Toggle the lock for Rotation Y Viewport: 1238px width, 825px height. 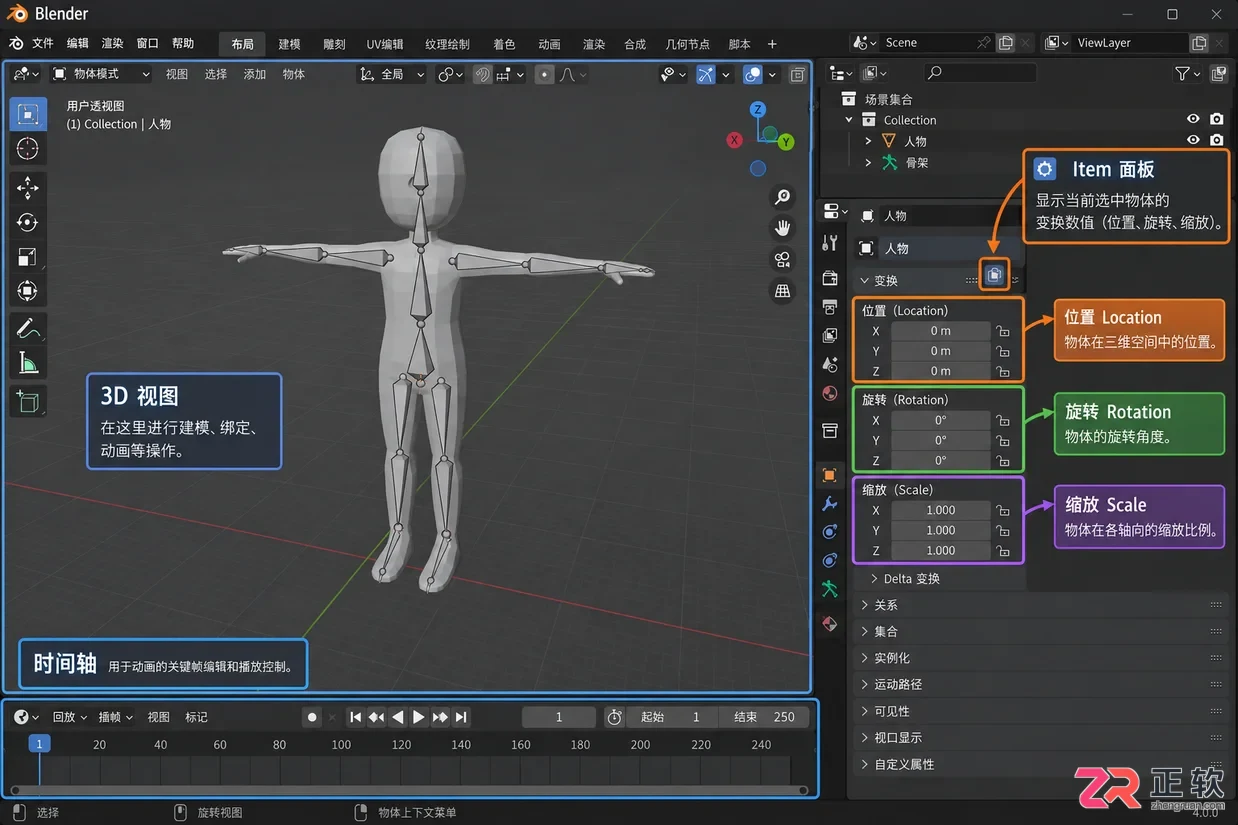(1003, 441)
